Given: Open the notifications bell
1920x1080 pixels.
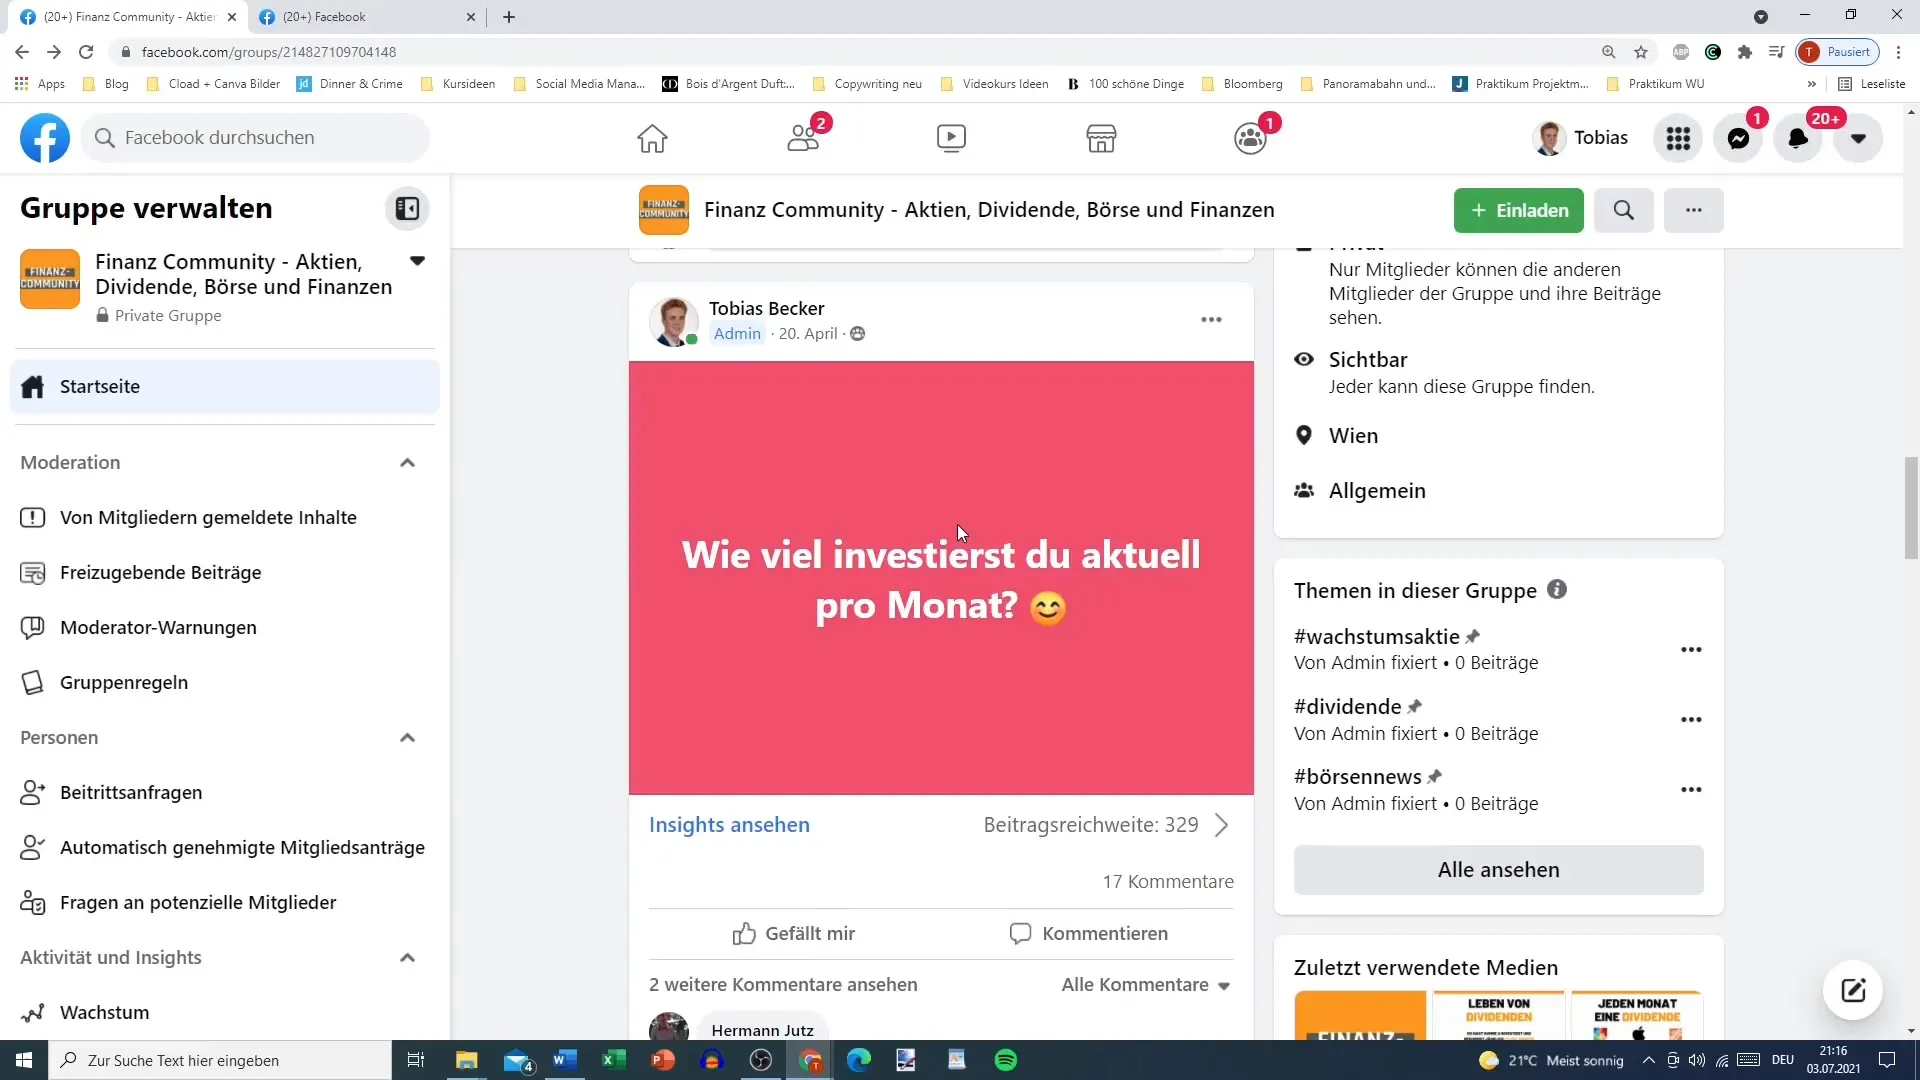Looking at the screenshot, I should point(1798,139).
